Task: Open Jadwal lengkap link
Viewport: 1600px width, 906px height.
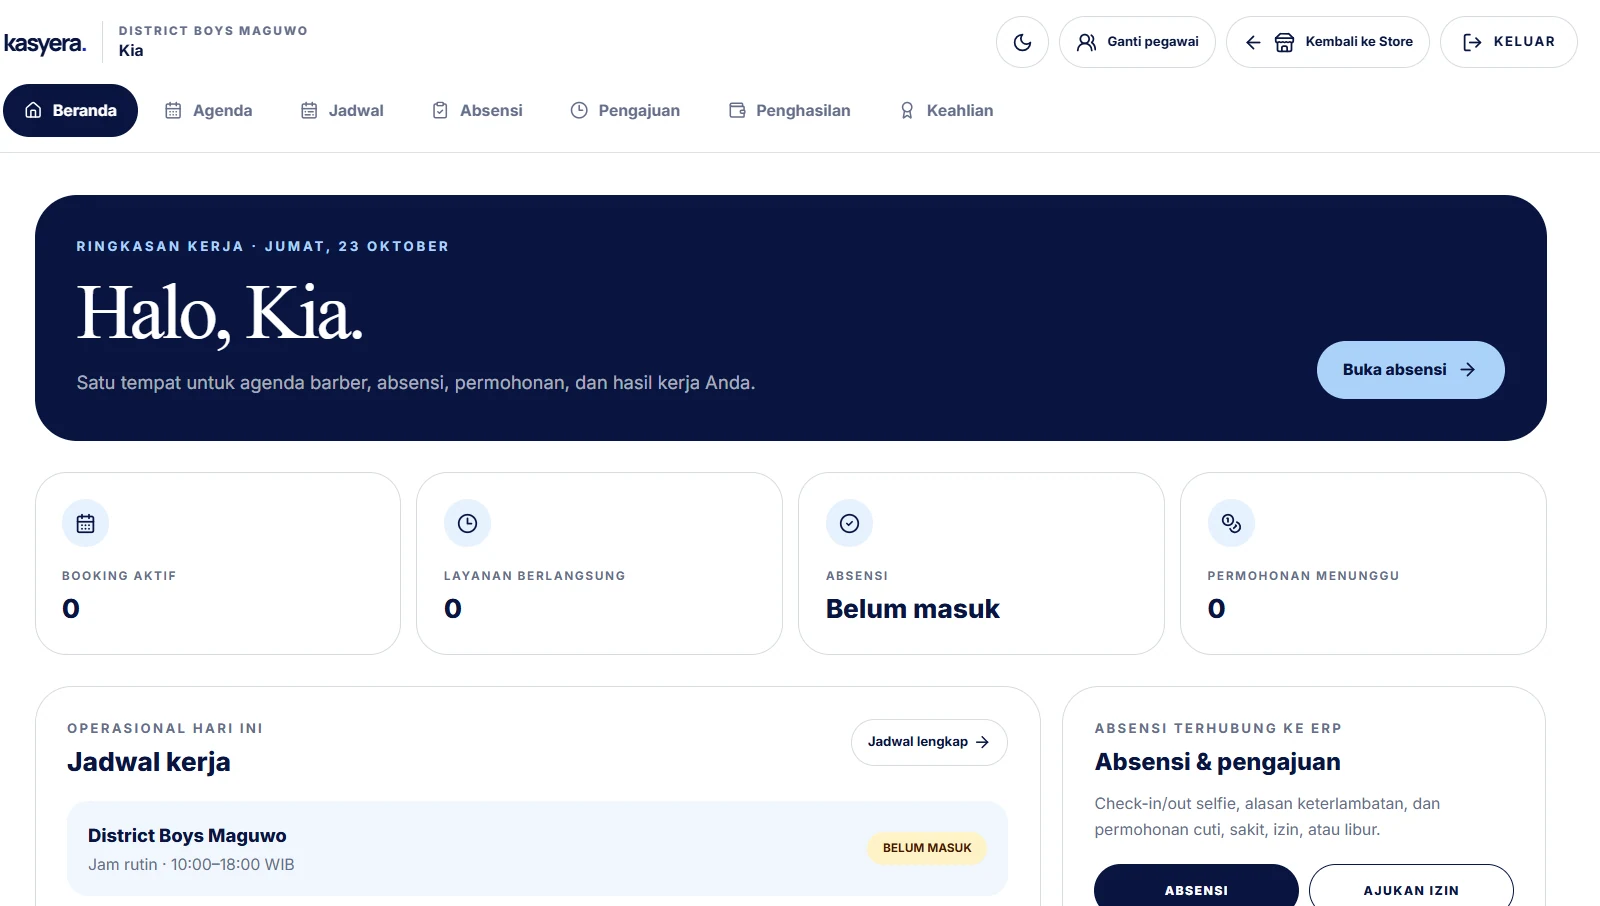Action: coord(929,742)
